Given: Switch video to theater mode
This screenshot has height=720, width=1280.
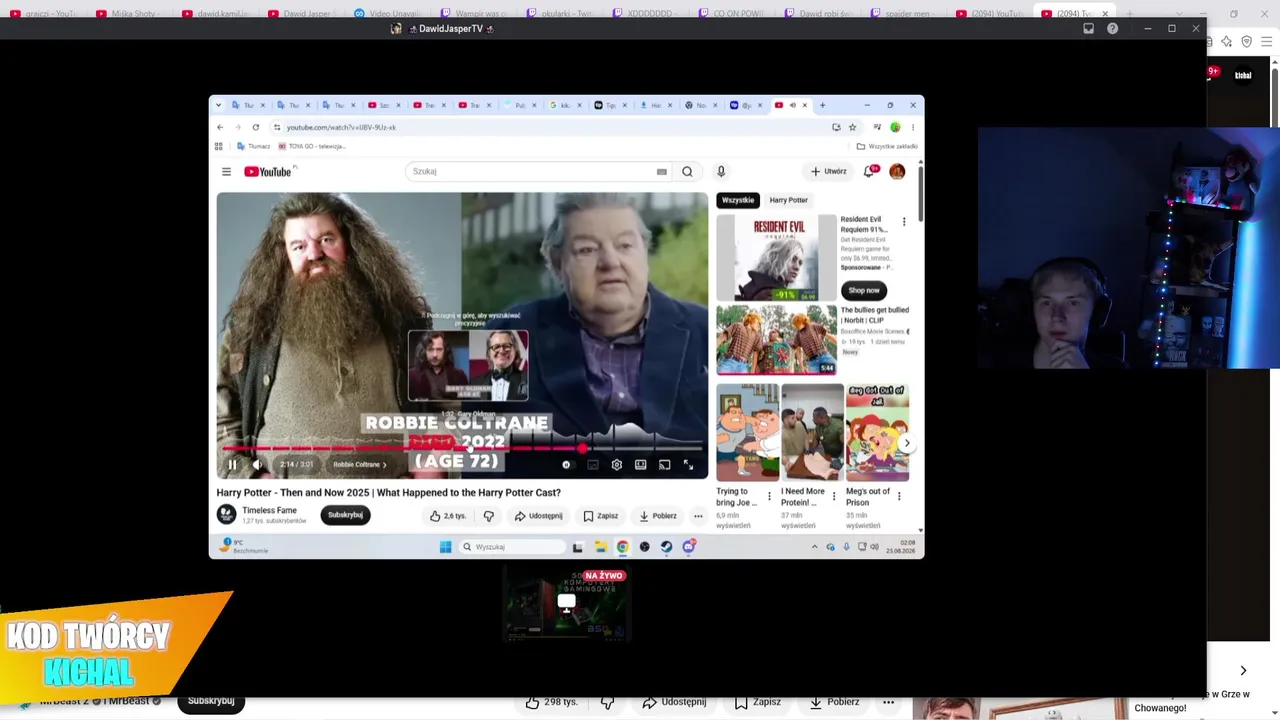Looking at the screenshot, I should coord(641,465).
